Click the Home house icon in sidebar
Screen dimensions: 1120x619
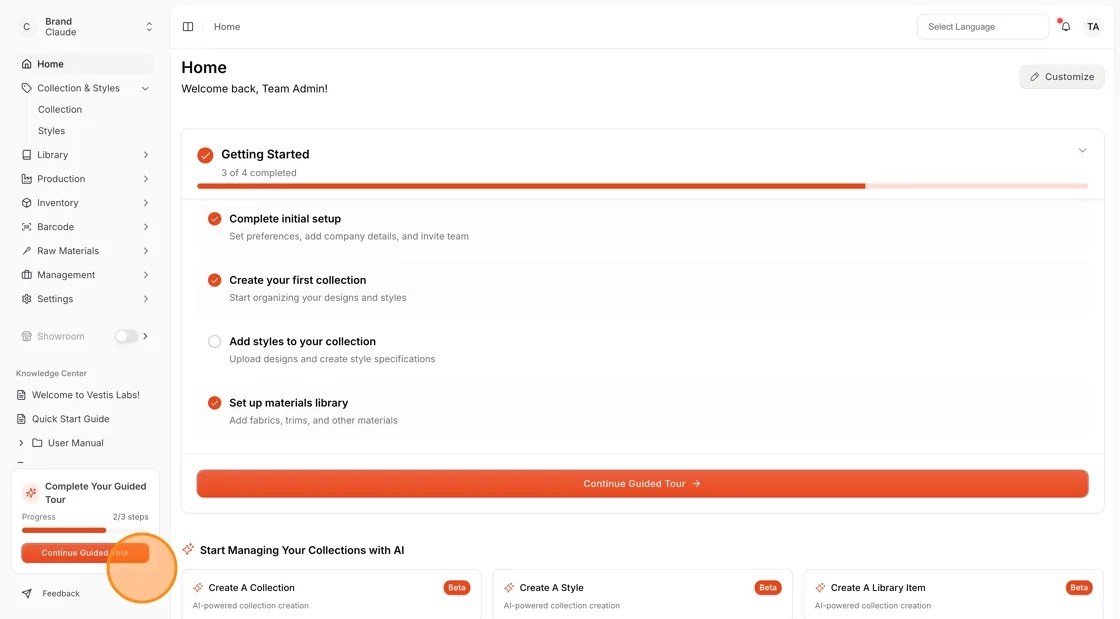click(26, 64)
